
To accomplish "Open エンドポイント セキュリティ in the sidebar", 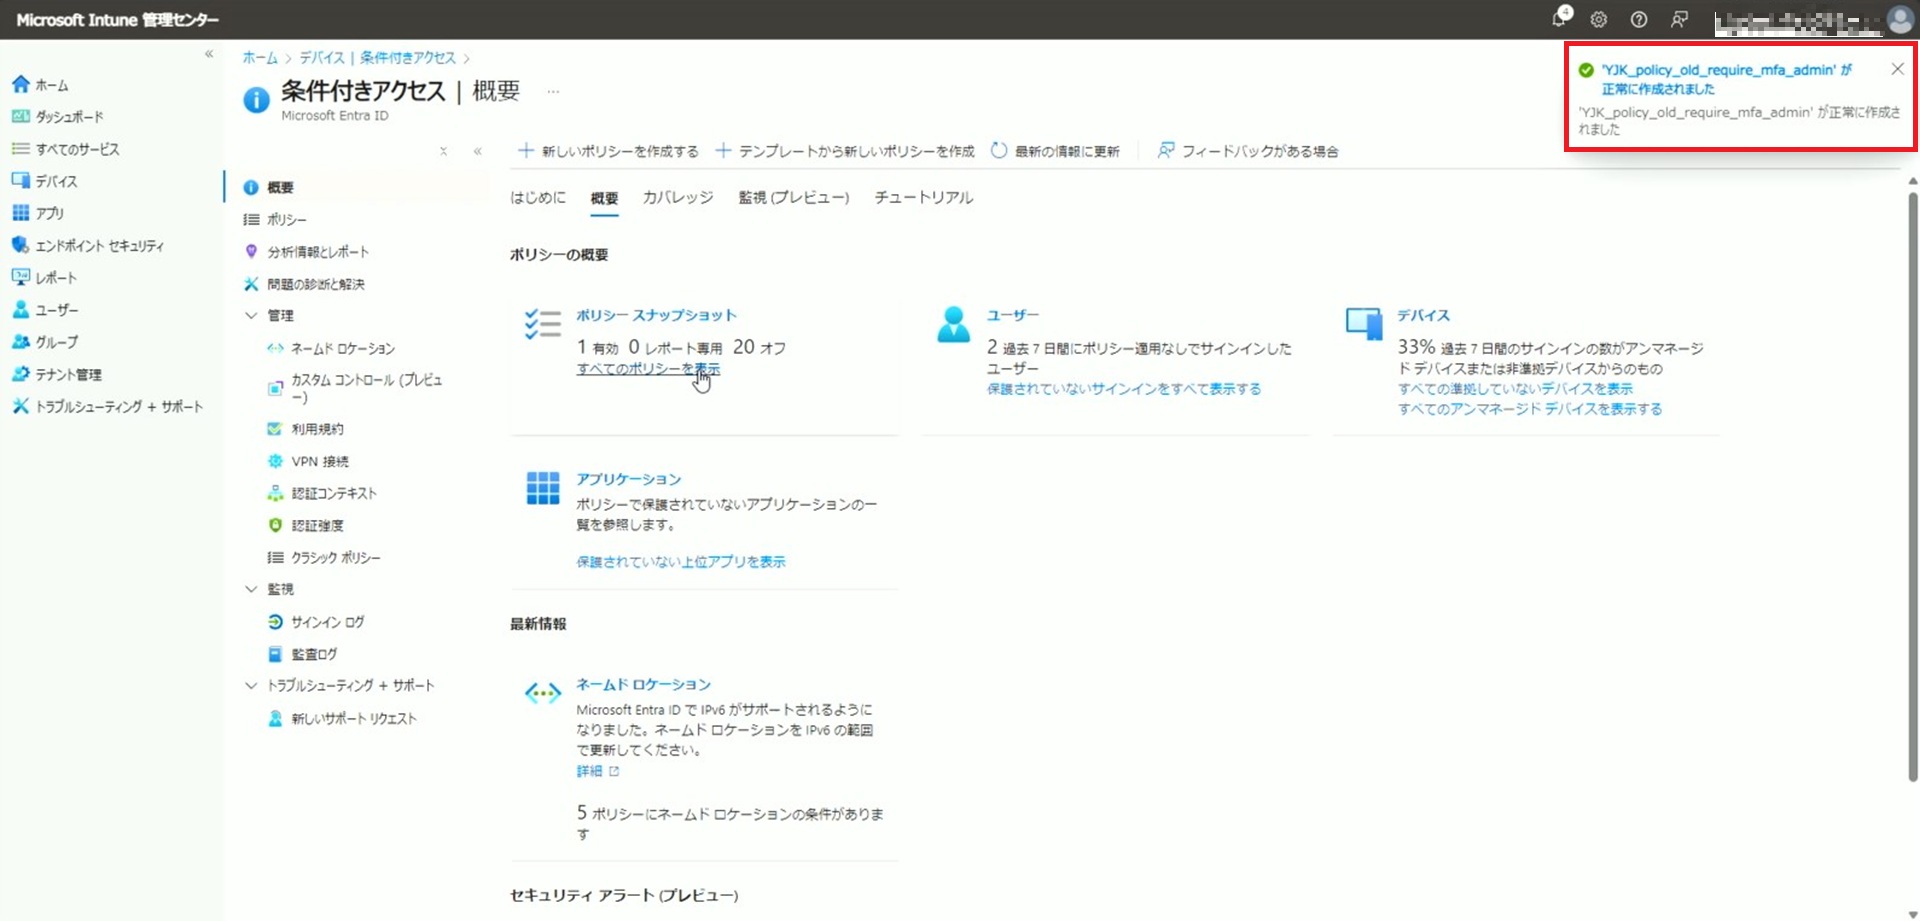I will (99, 245).
